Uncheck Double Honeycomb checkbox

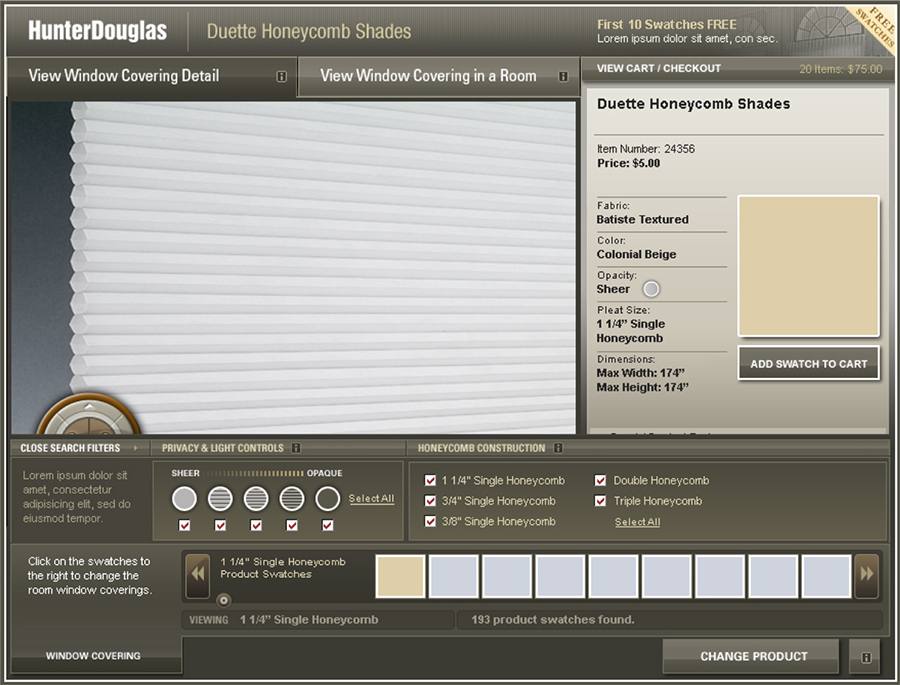pos(600,480)
